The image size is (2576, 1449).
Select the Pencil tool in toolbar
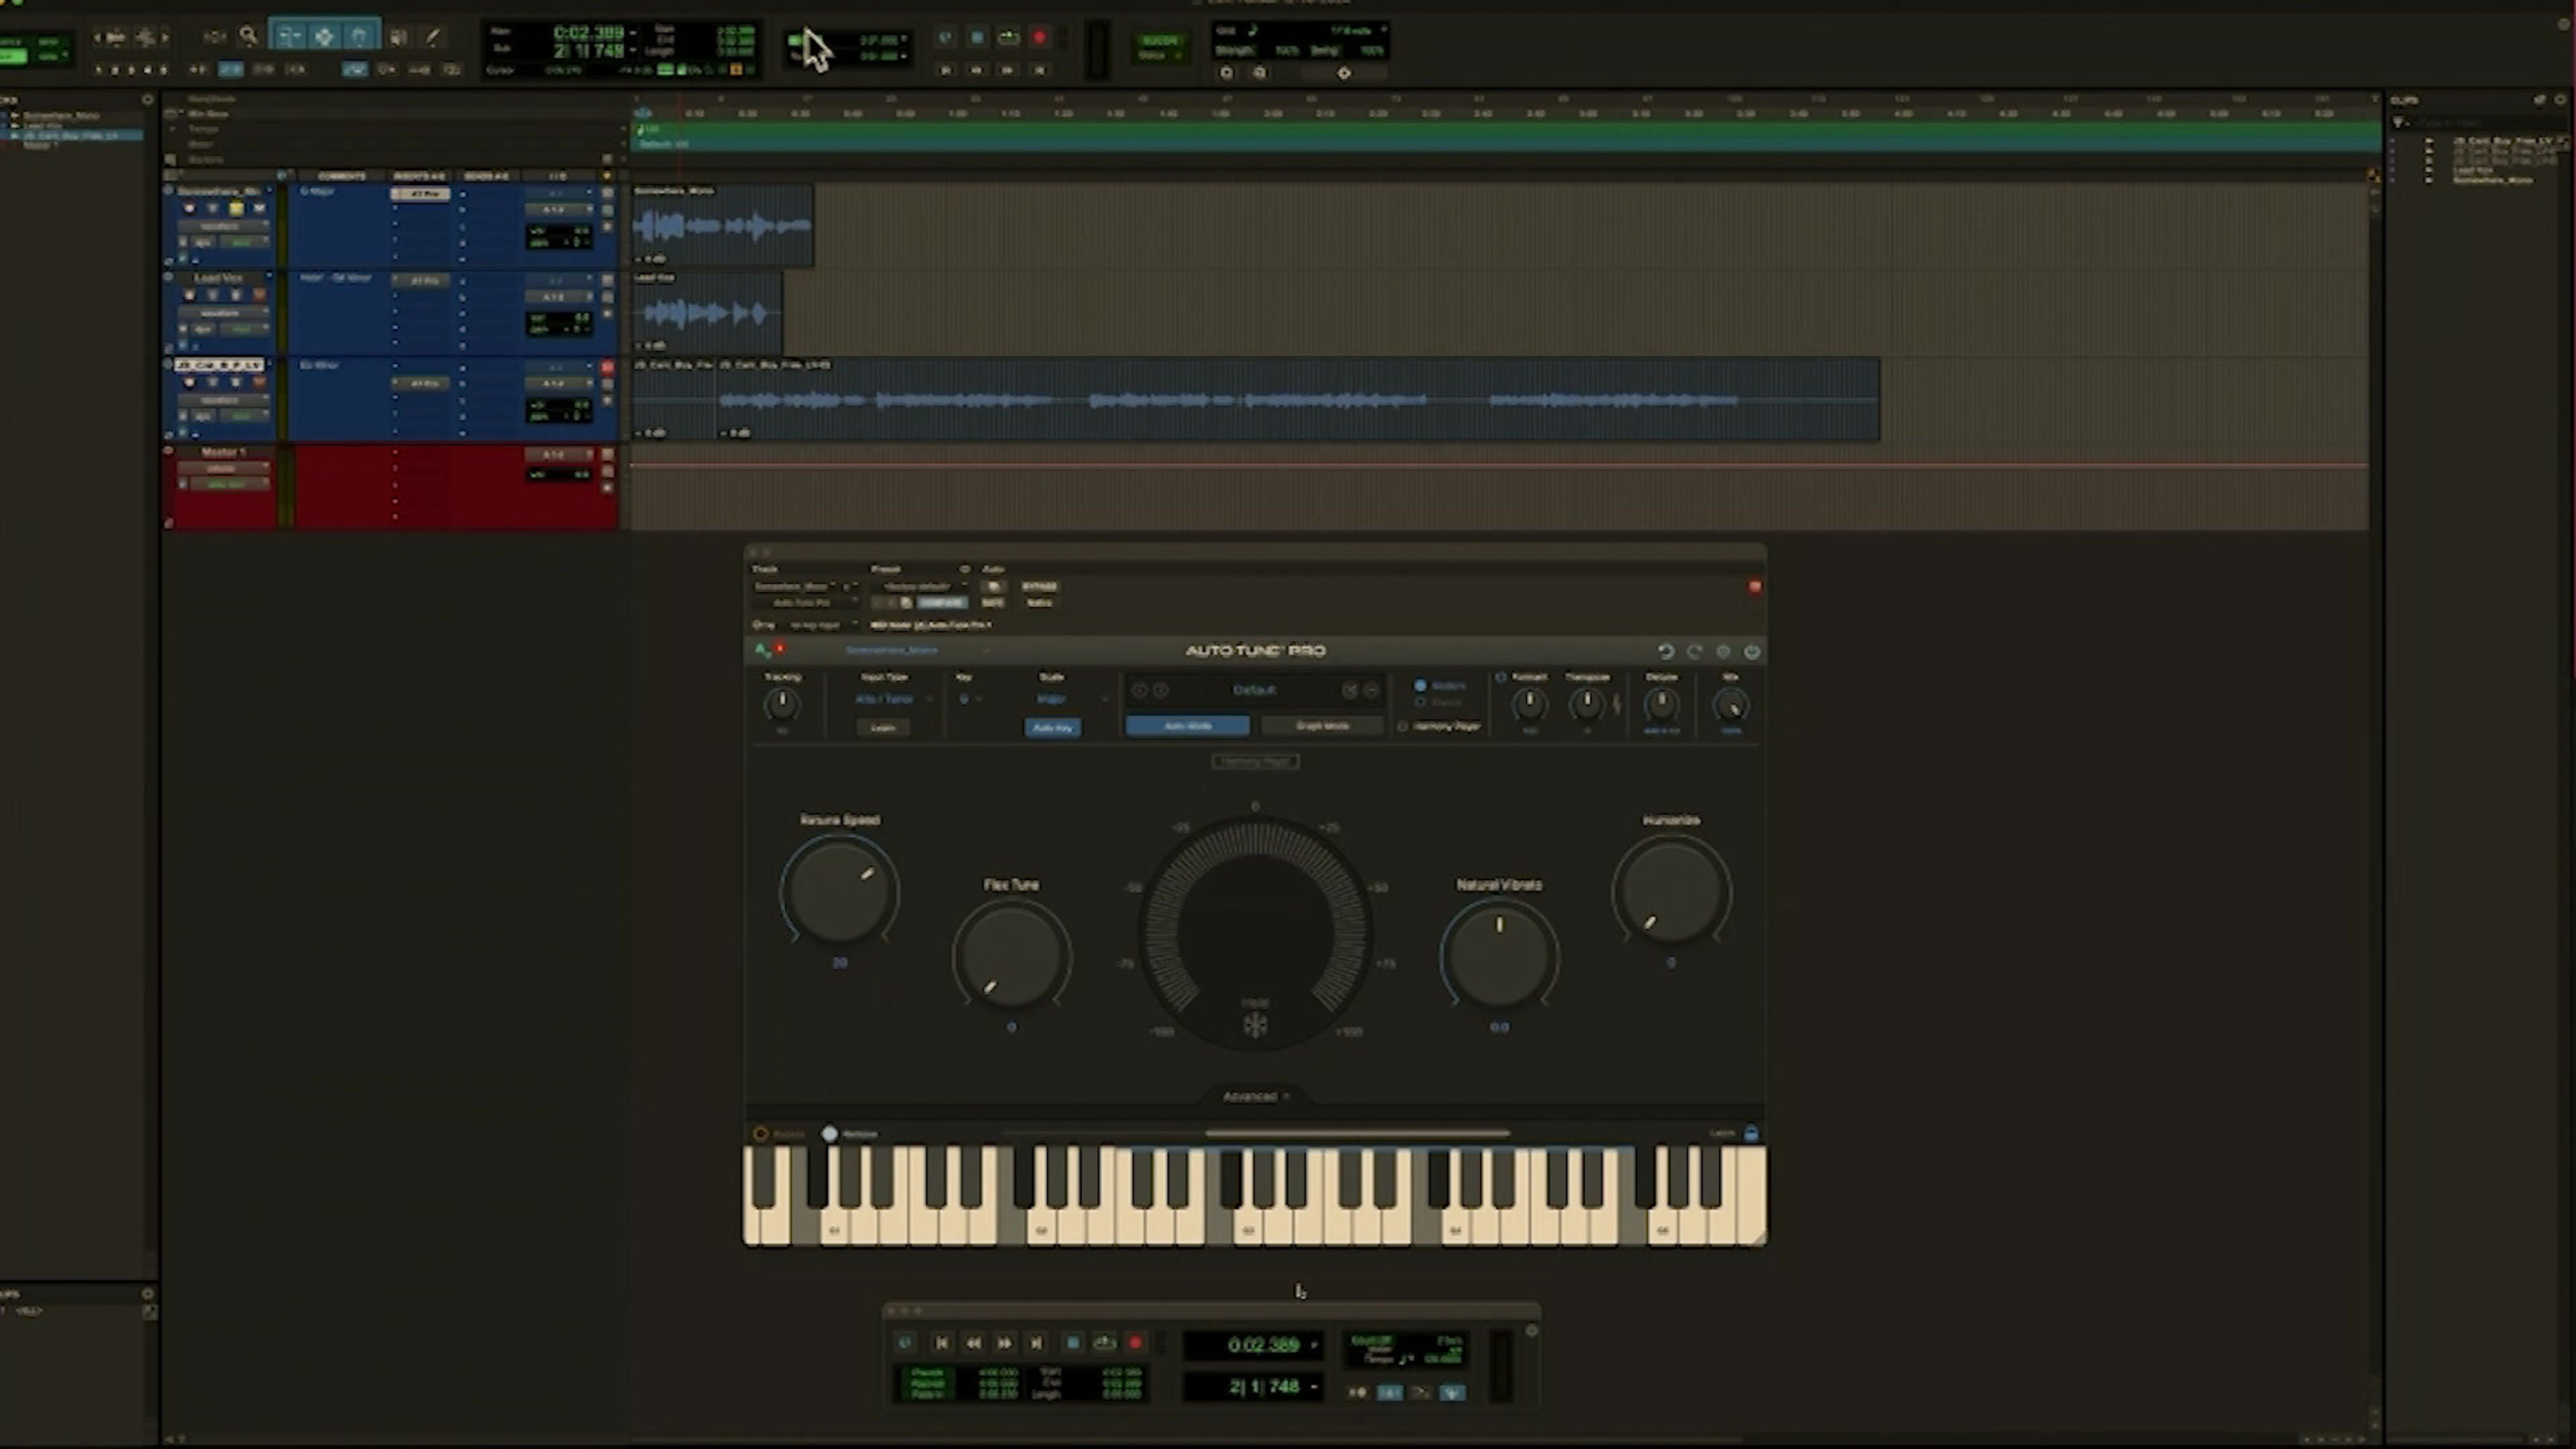tap(432, 37)
